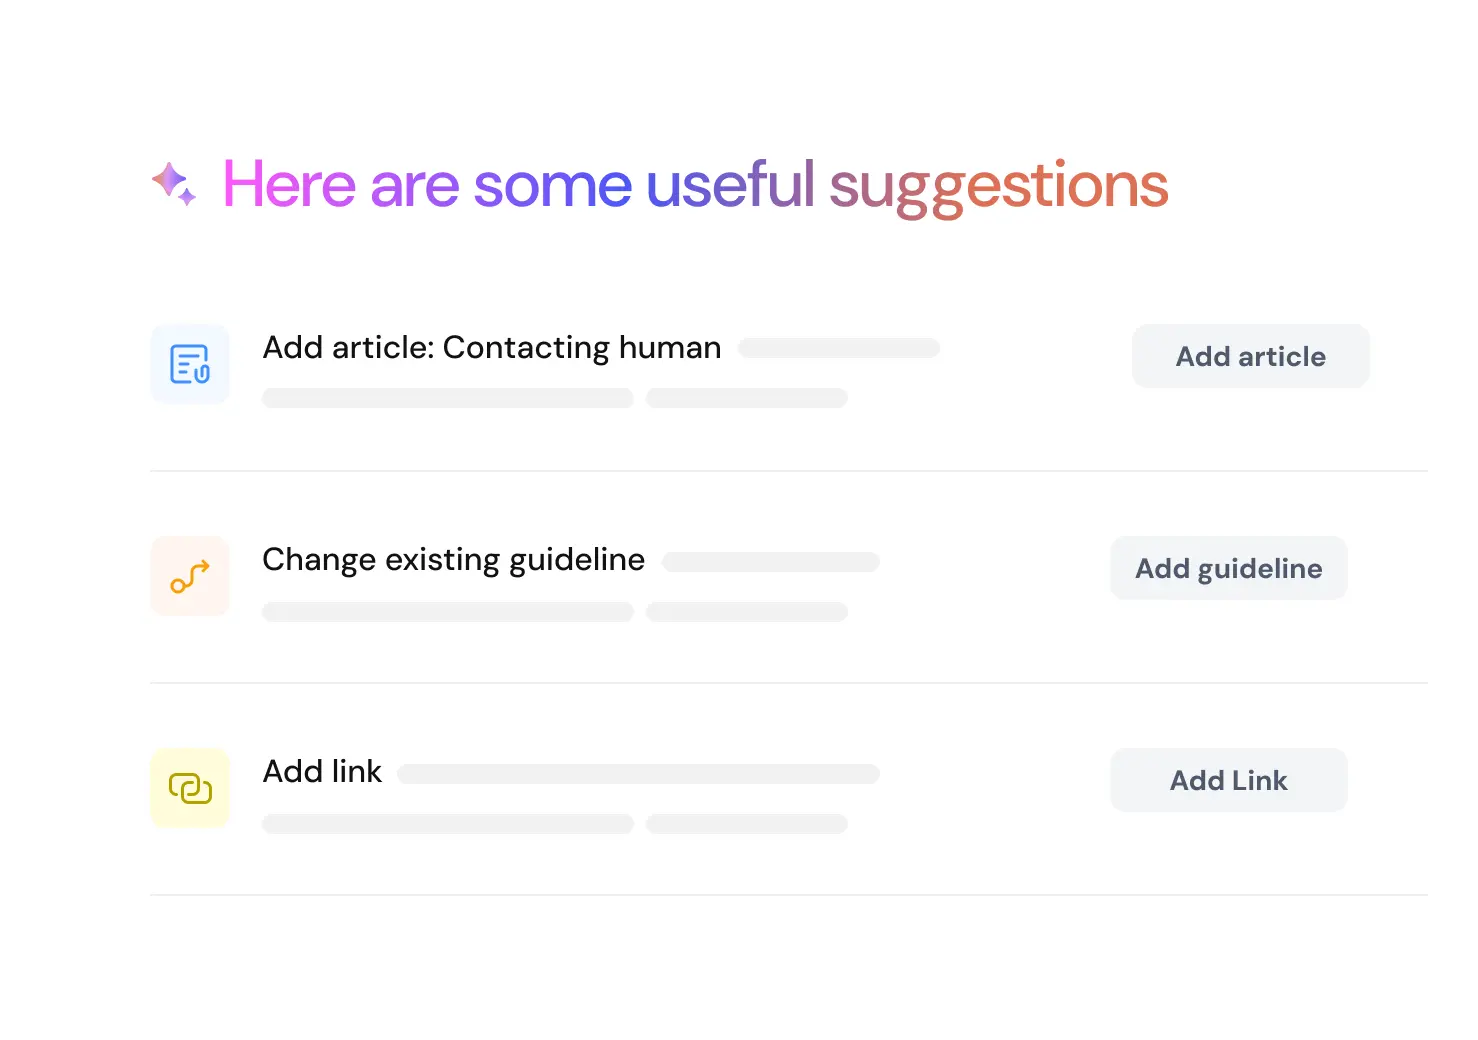Click the short placeholder bar under Add link

click(x=747, y=823)
